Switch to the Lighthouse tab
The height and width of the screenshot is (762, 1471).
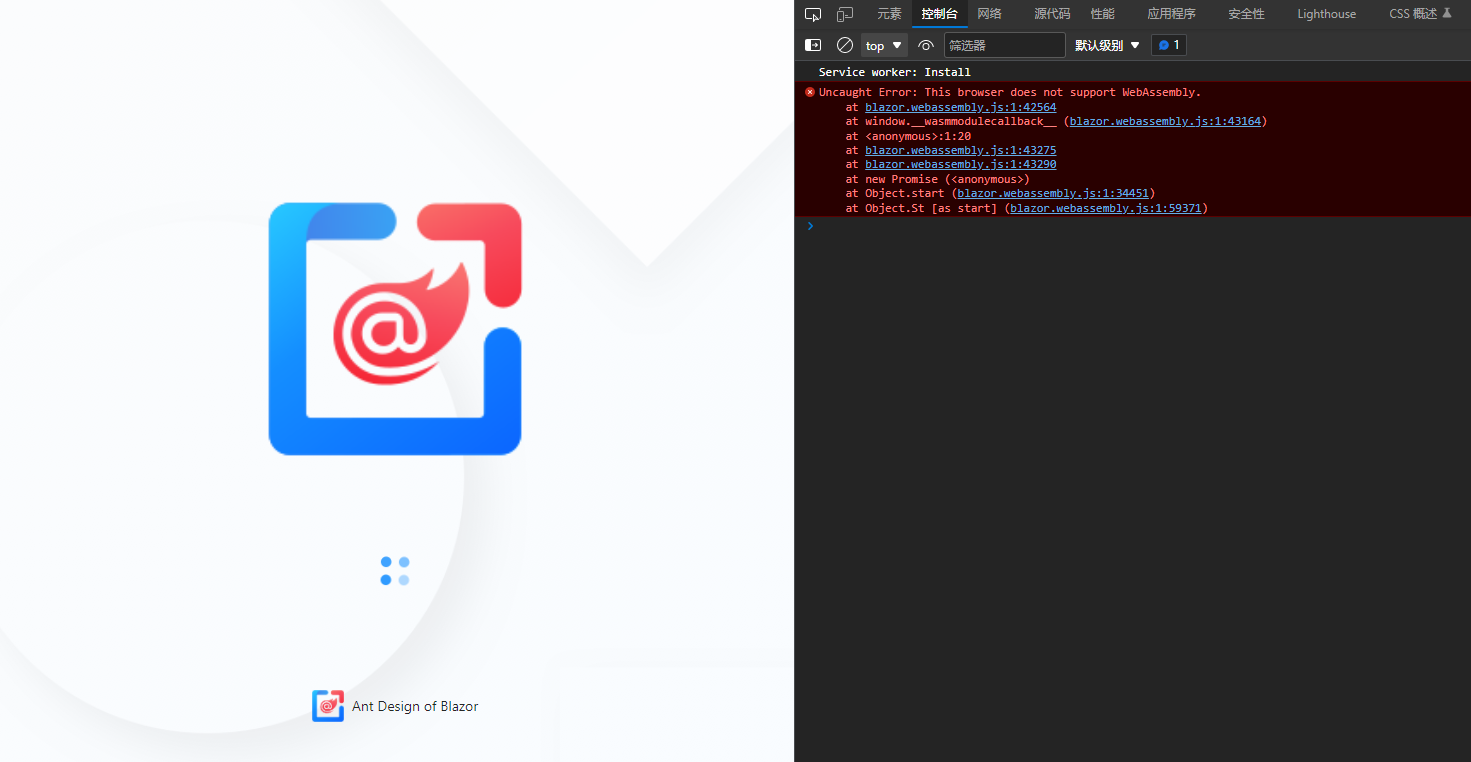(x=1327, y=14)
